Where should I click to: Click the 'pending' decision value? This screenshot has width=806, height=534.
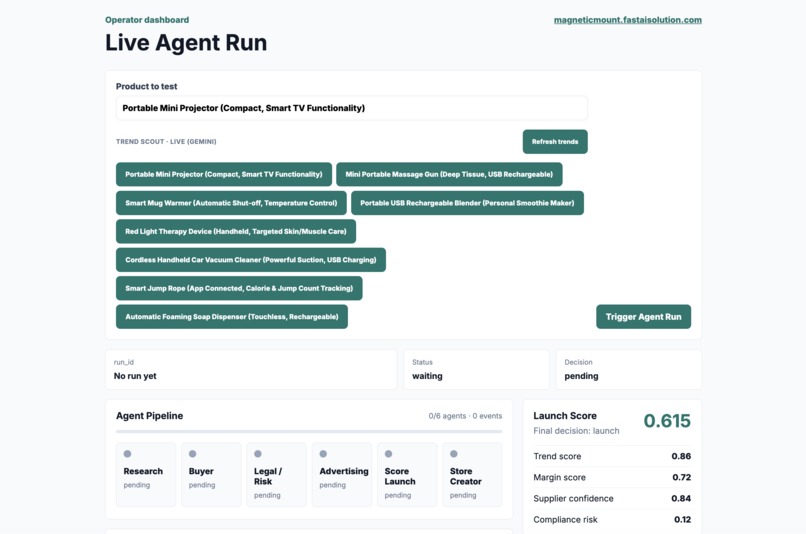pos(581,376)
